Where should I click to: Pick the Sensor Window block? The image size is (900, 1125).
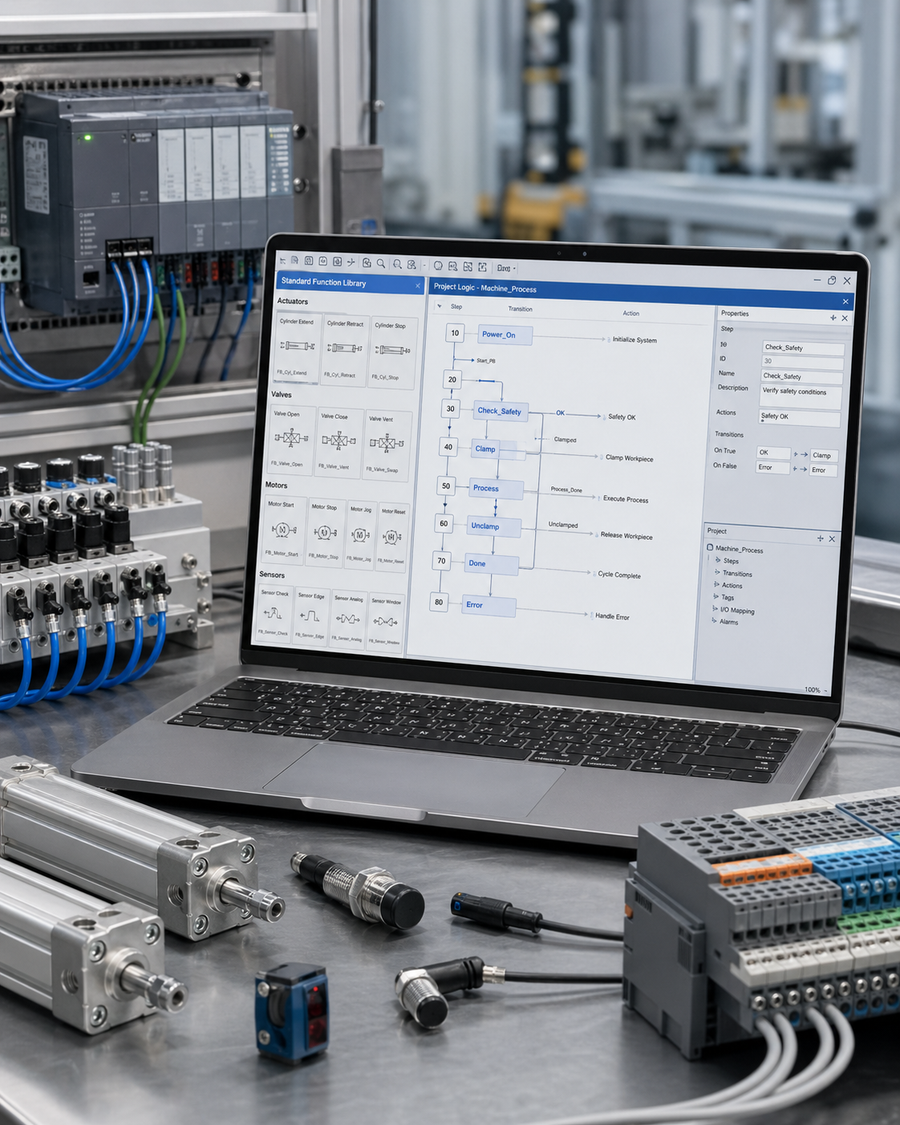(385, 621)
